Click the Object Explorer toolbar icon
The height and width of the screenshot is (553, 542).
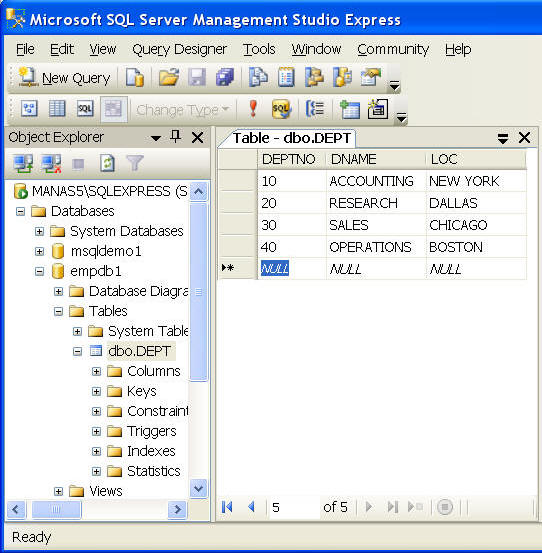[x=314, y=78]
